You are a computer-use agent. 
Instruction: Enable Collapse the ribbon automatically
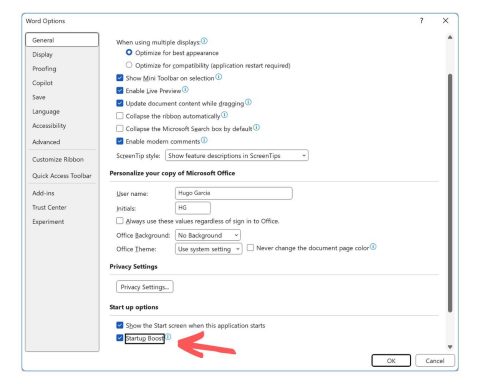coord(120,116)
